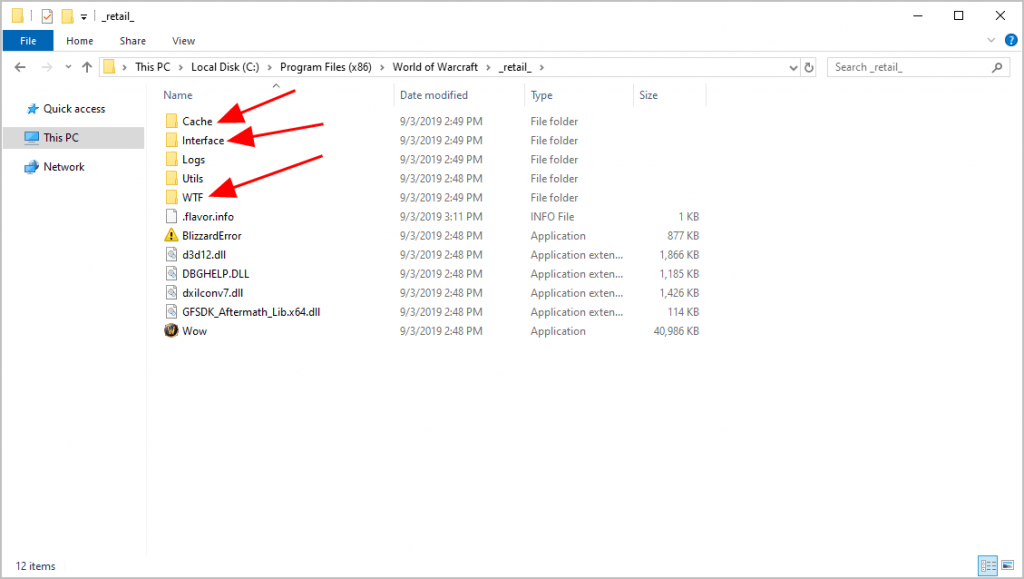This screenshot has height=579, width=1024.
Task: Switch to Details view layout icon
Action: 987,565
